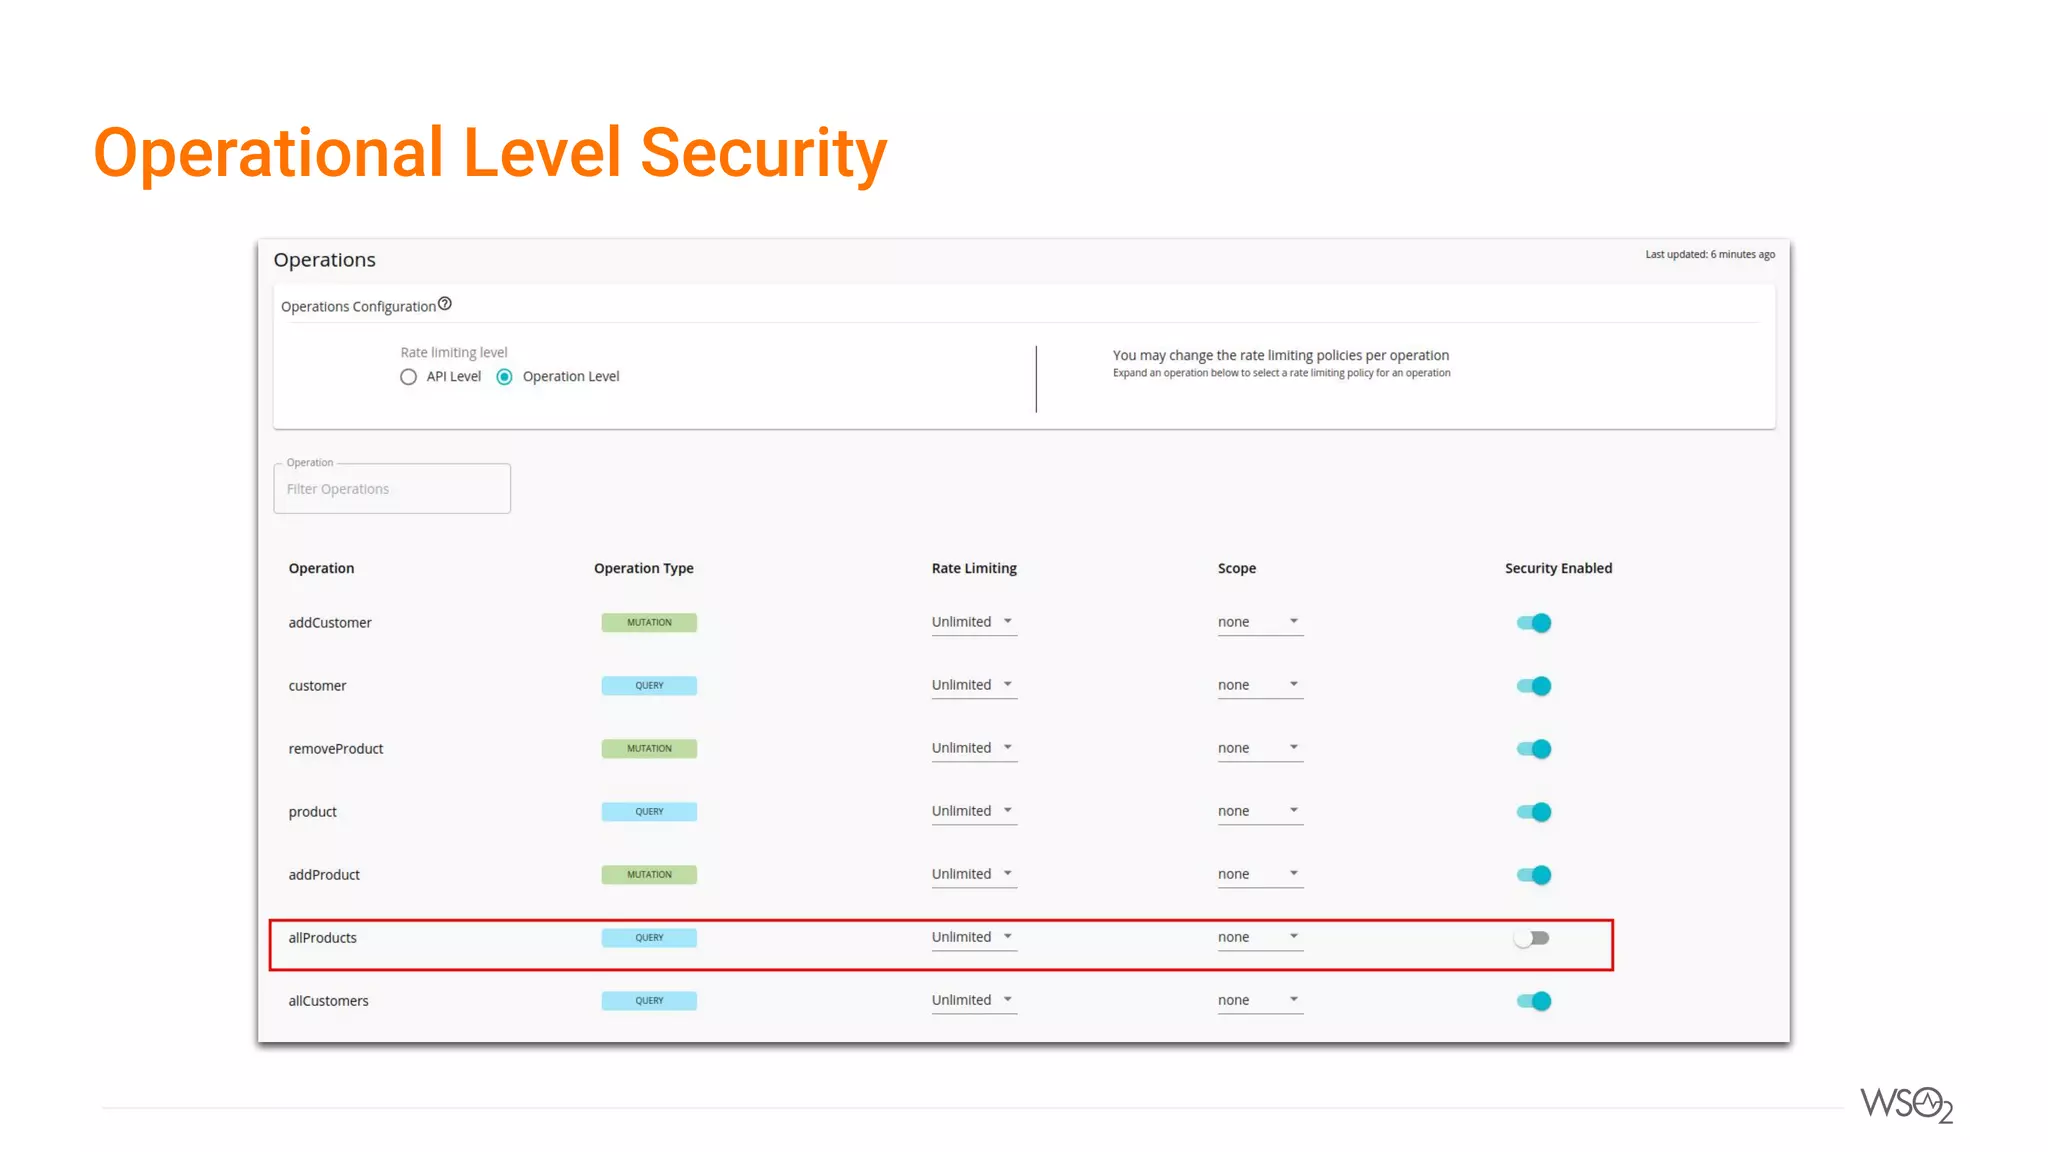The image size is (2048, 1152).
Task: Open Scope dropdown for allCustomers
Action: click(1260, 1000)
